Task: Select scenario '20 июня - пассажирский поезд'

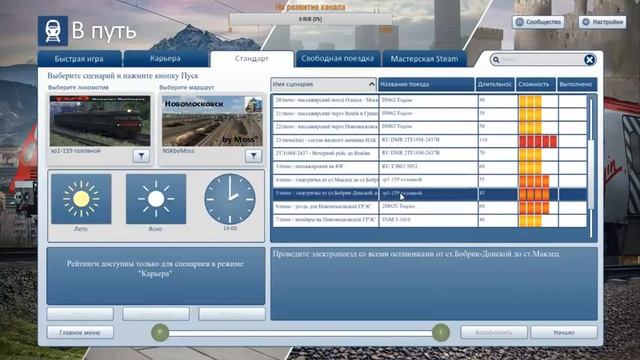Action: click(x=326, y=100)
